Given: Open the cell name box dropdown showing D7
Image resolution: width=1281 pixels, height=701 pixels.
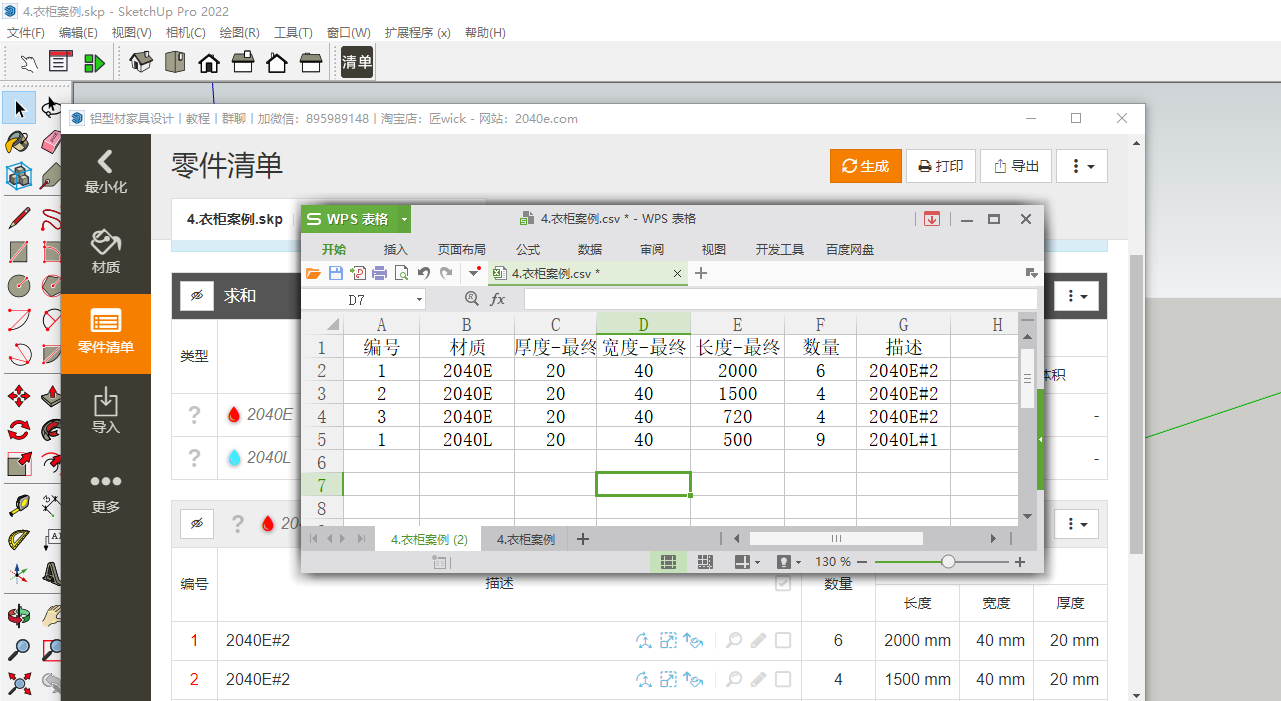Looking at the screenshot, I should 419,298.
